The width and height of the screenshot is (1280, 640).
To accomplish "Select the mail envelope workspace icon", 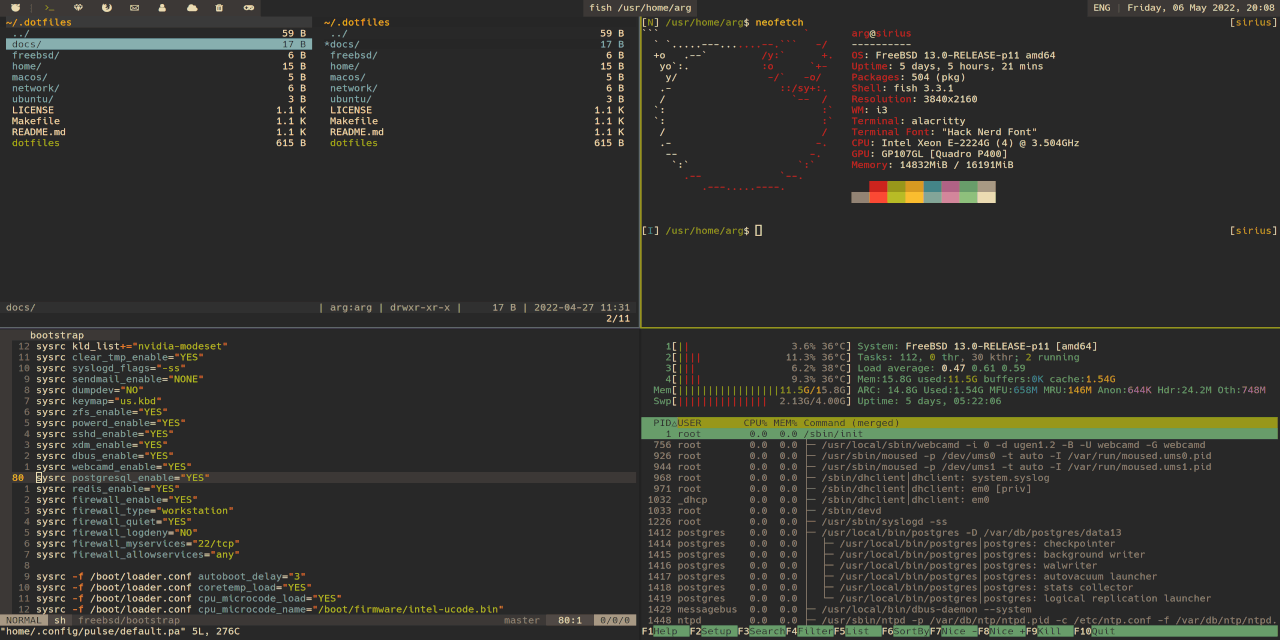I will tap(134, 8).
